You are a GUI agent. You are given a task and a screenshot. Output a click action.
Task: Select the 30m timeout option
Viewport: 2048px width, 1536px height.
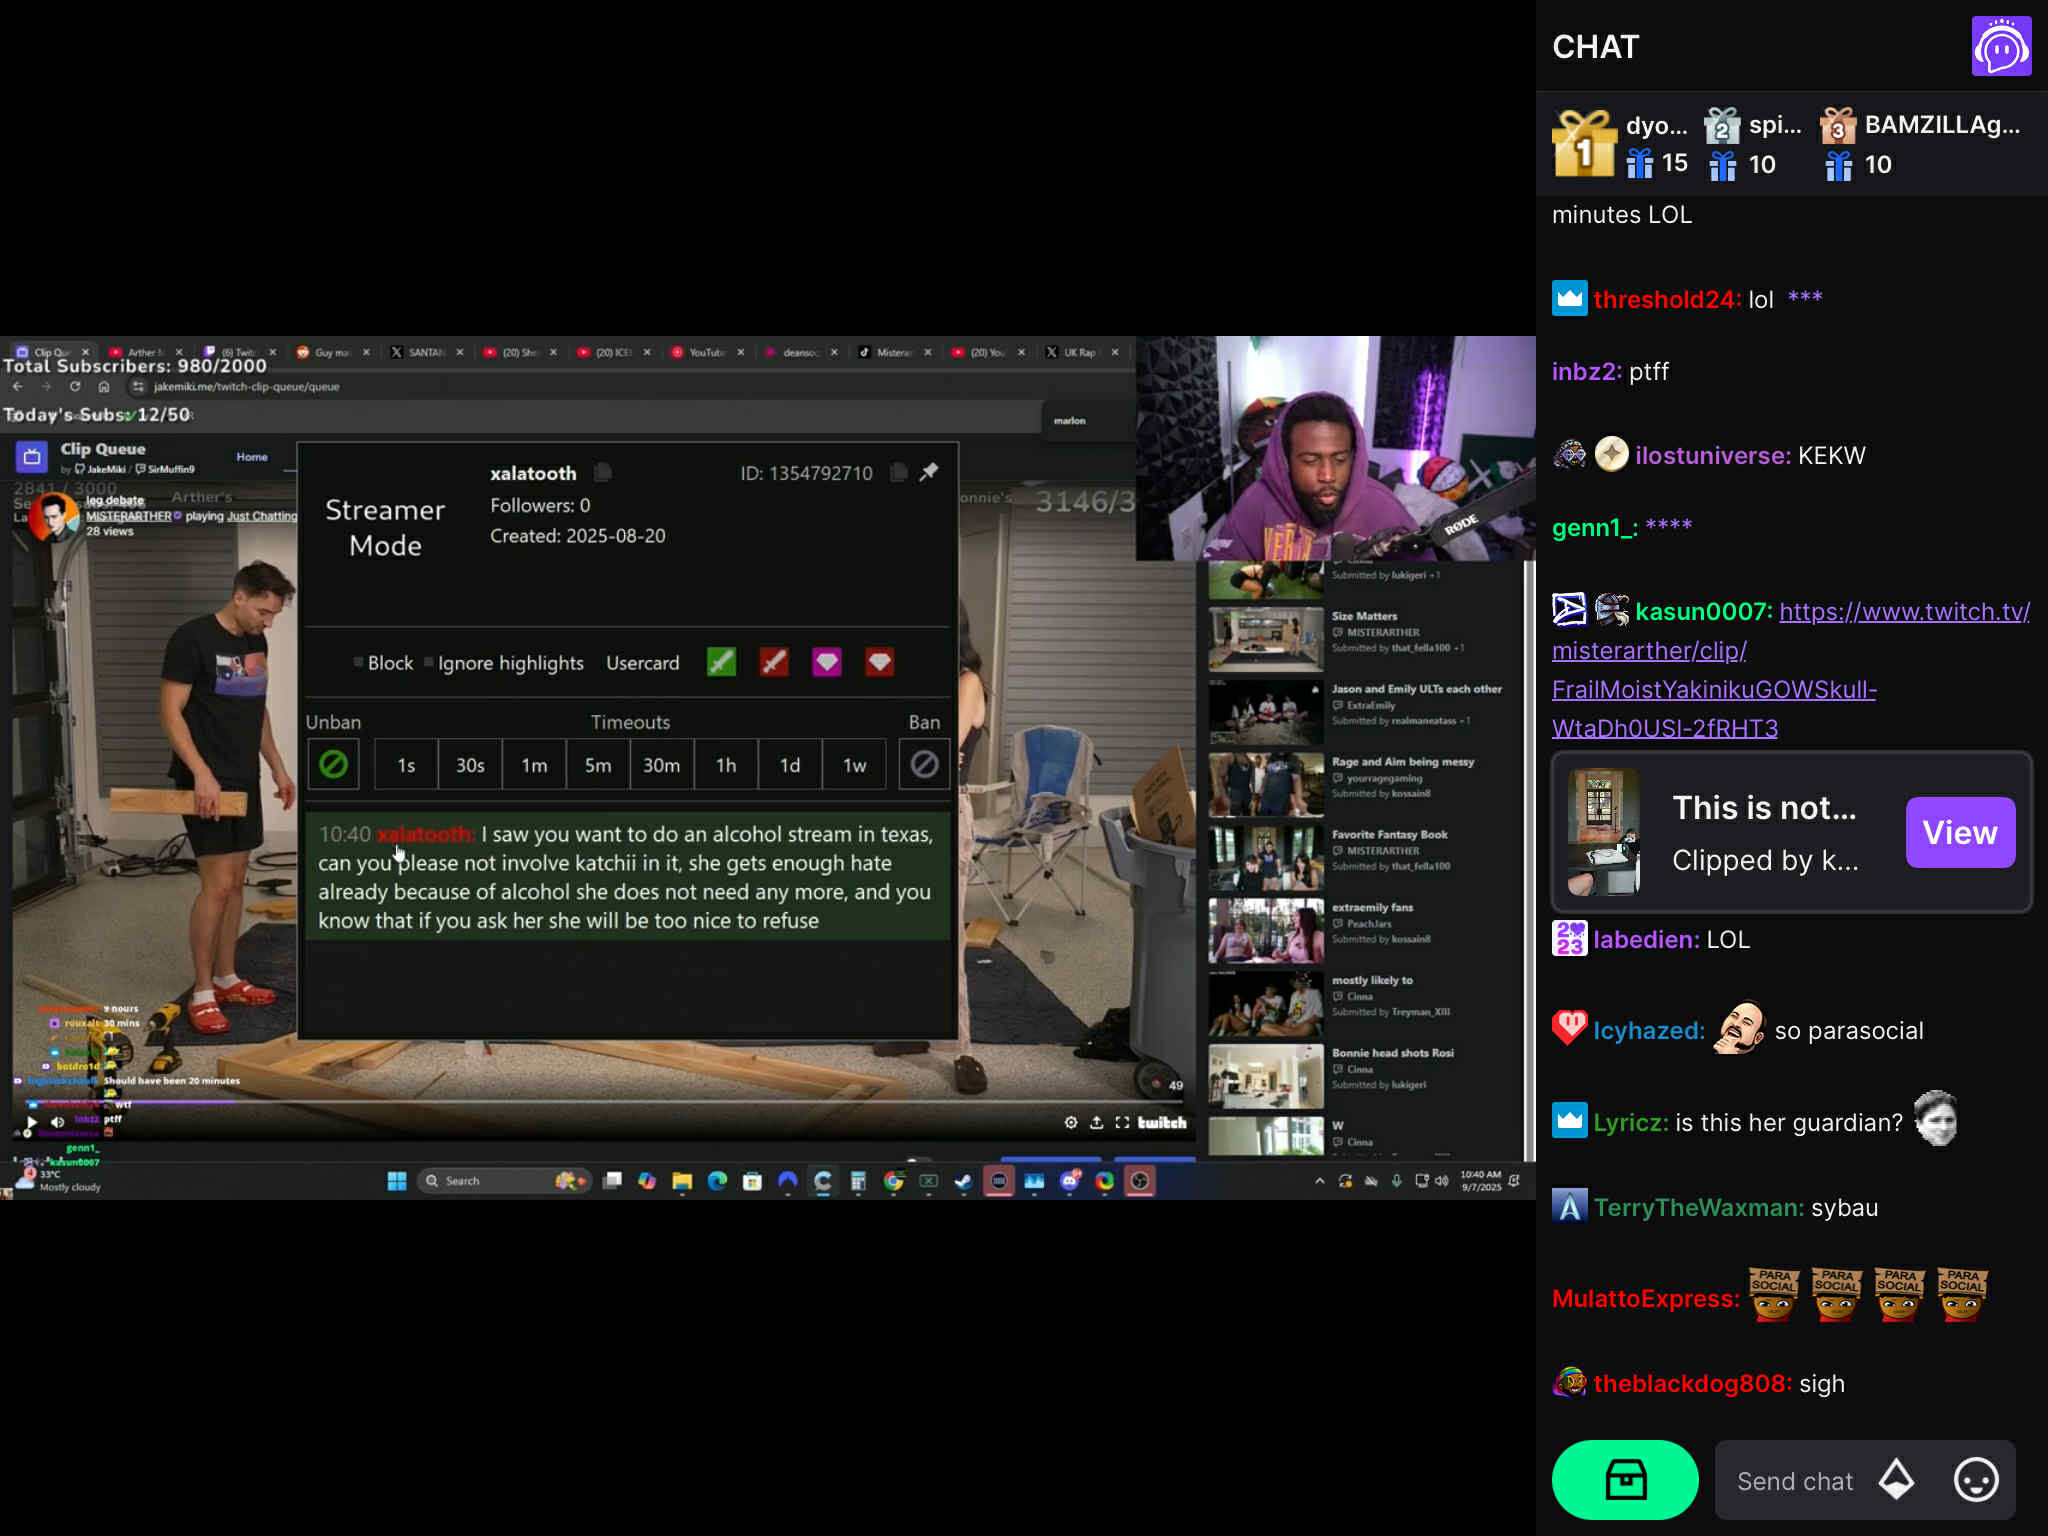click(661, 765)
